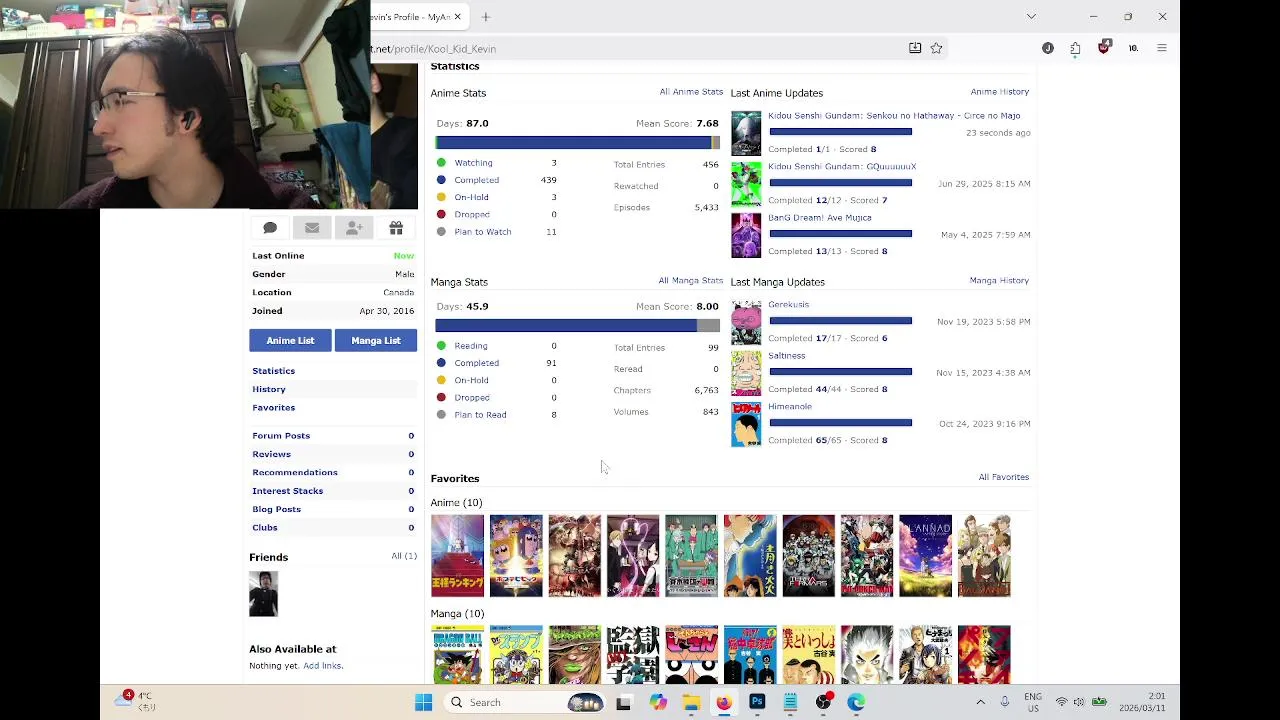Open the Favorites sidebar link

coord(273,408)
